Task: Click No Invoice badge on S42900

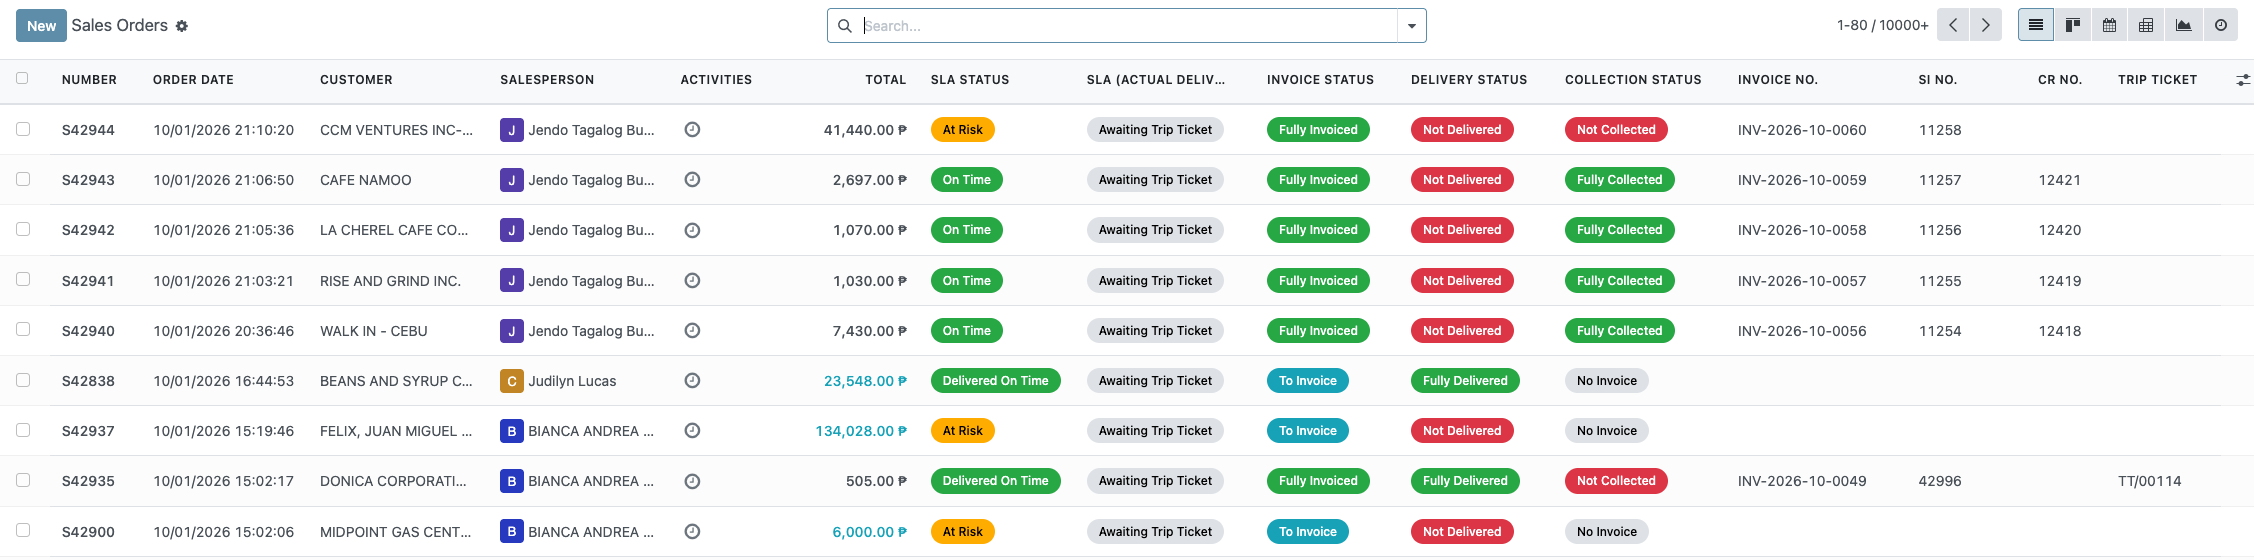Action: [1607, 532]
